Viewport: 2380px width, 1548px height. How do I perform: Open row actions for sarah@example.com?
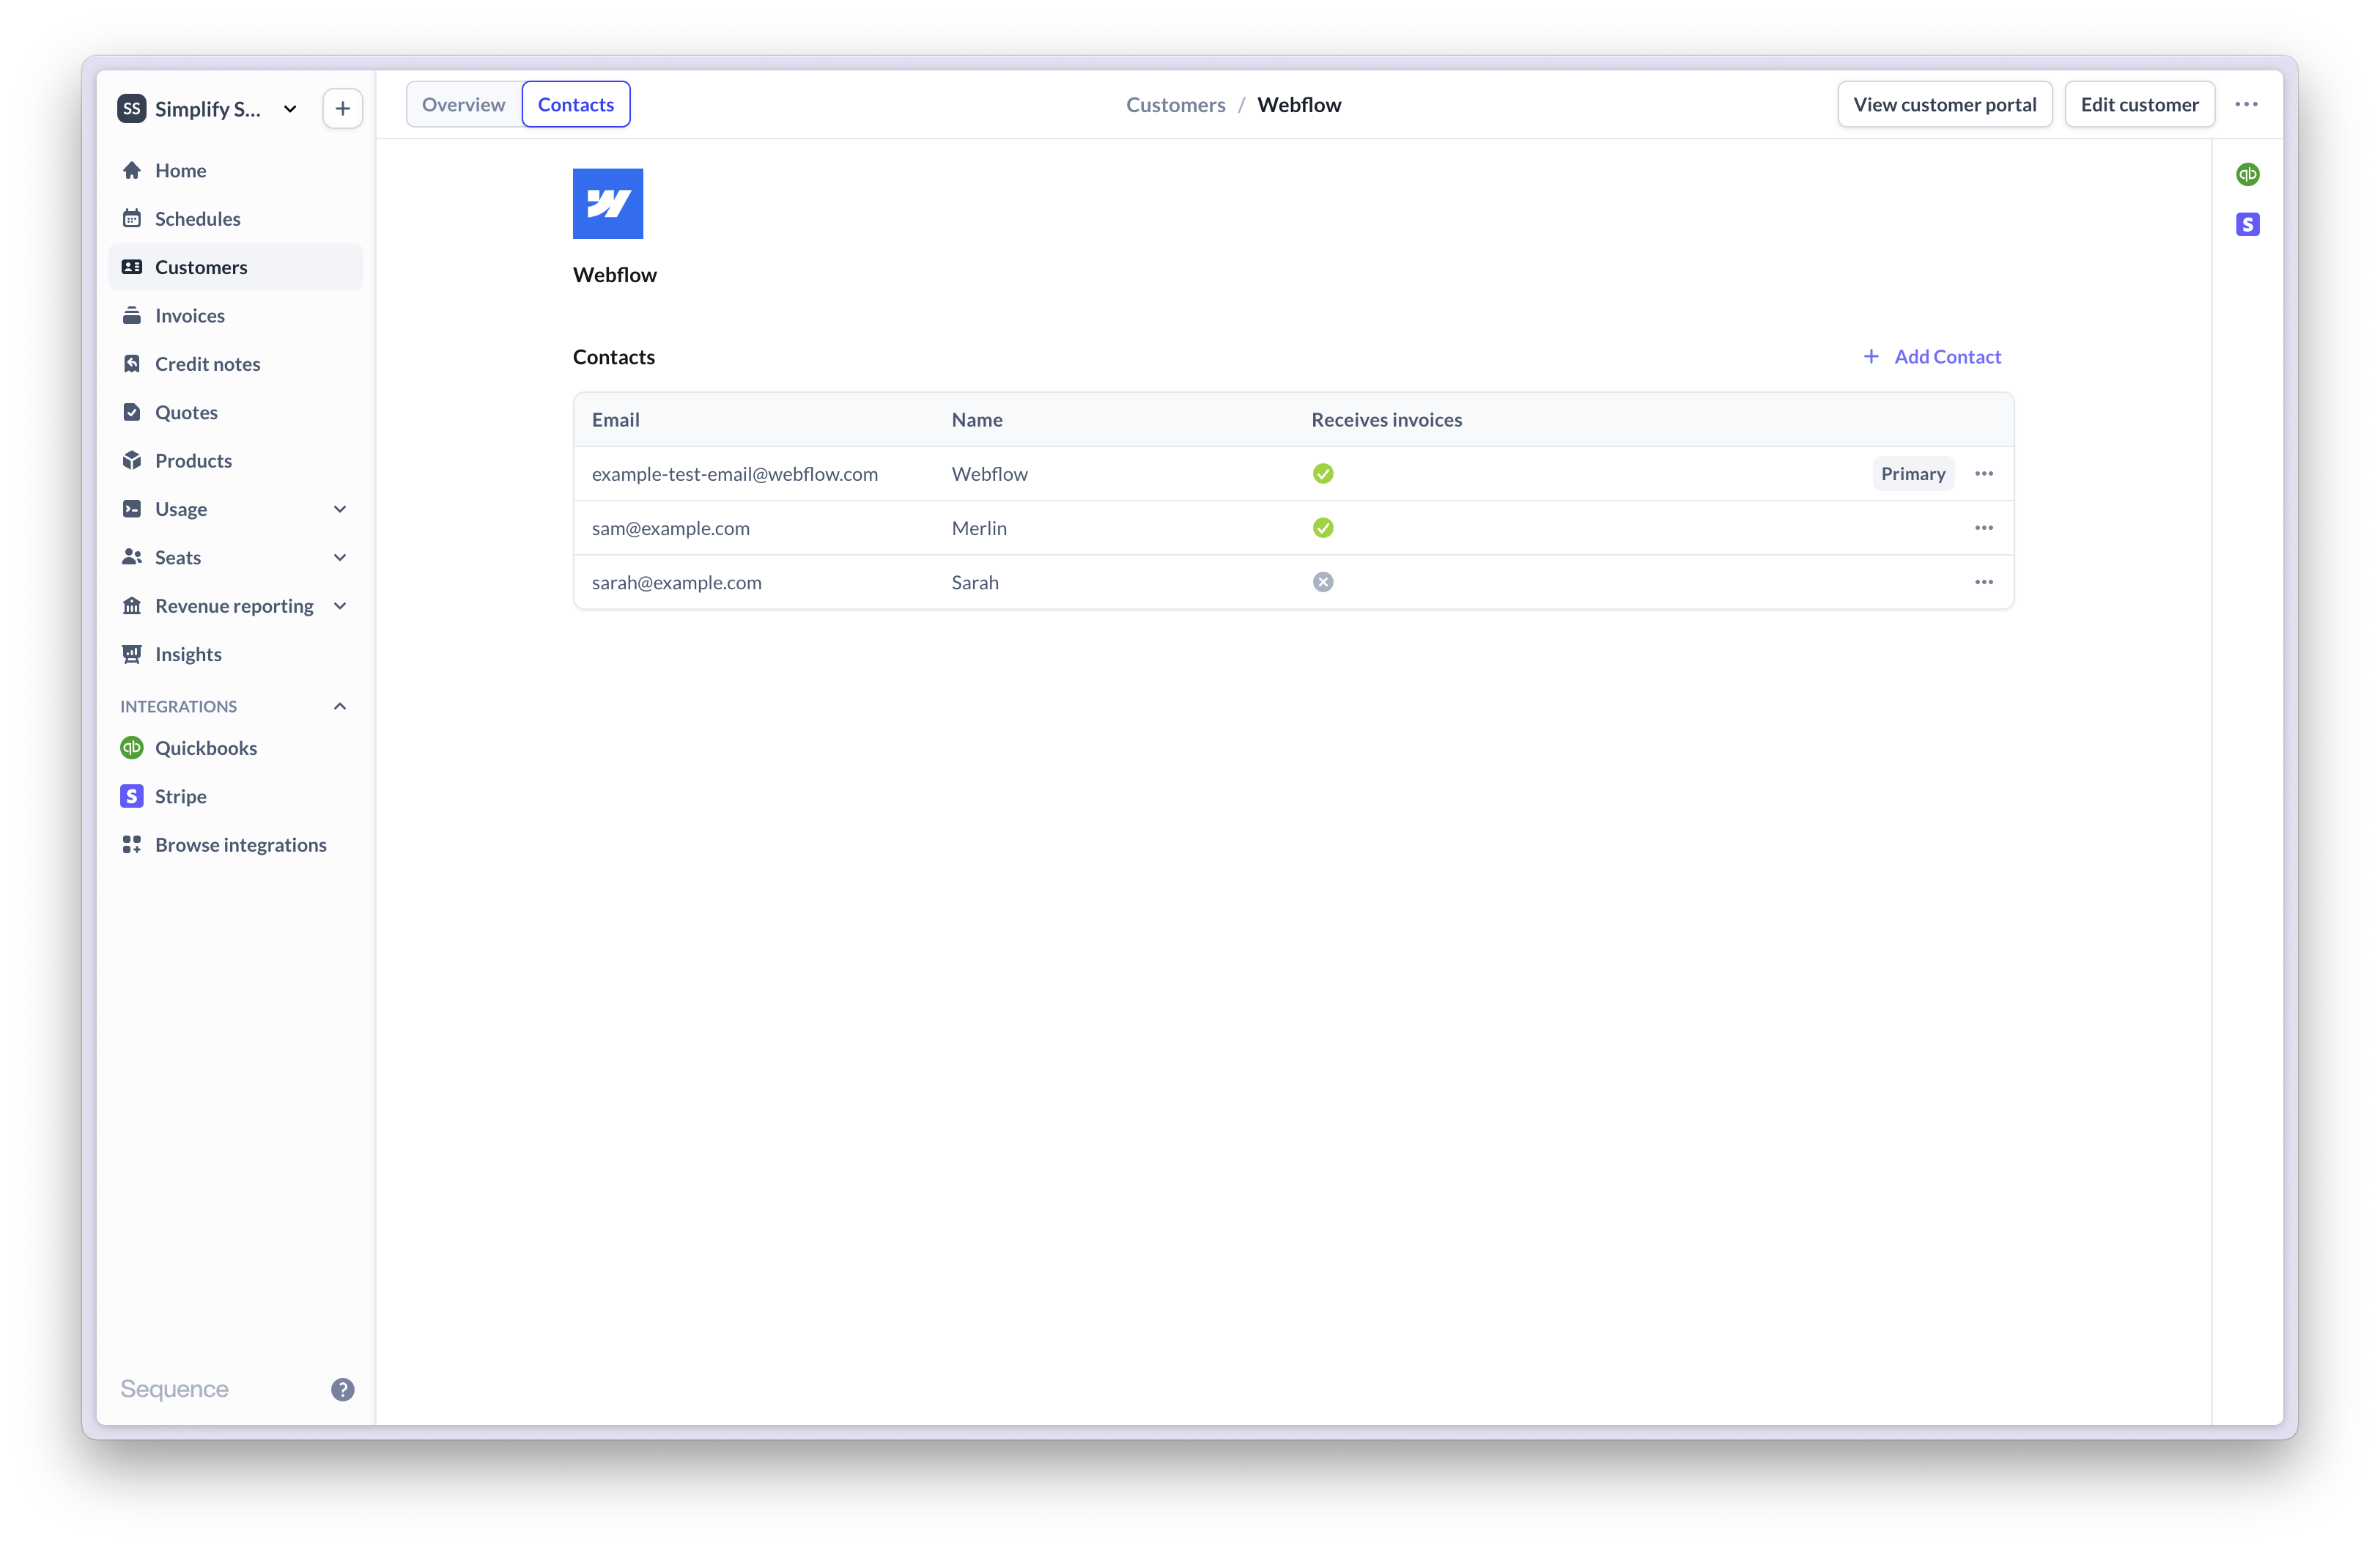click(x=1984, y=582)
